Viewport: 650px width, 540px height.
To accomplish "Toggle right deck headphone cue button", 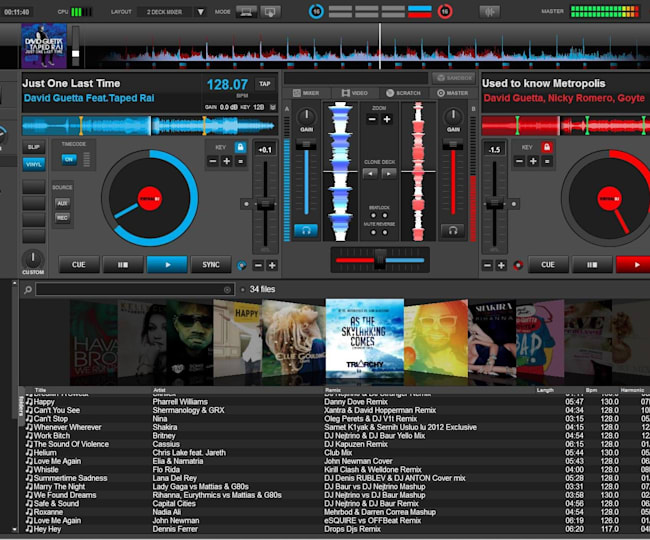I will (x=453, y=230).
